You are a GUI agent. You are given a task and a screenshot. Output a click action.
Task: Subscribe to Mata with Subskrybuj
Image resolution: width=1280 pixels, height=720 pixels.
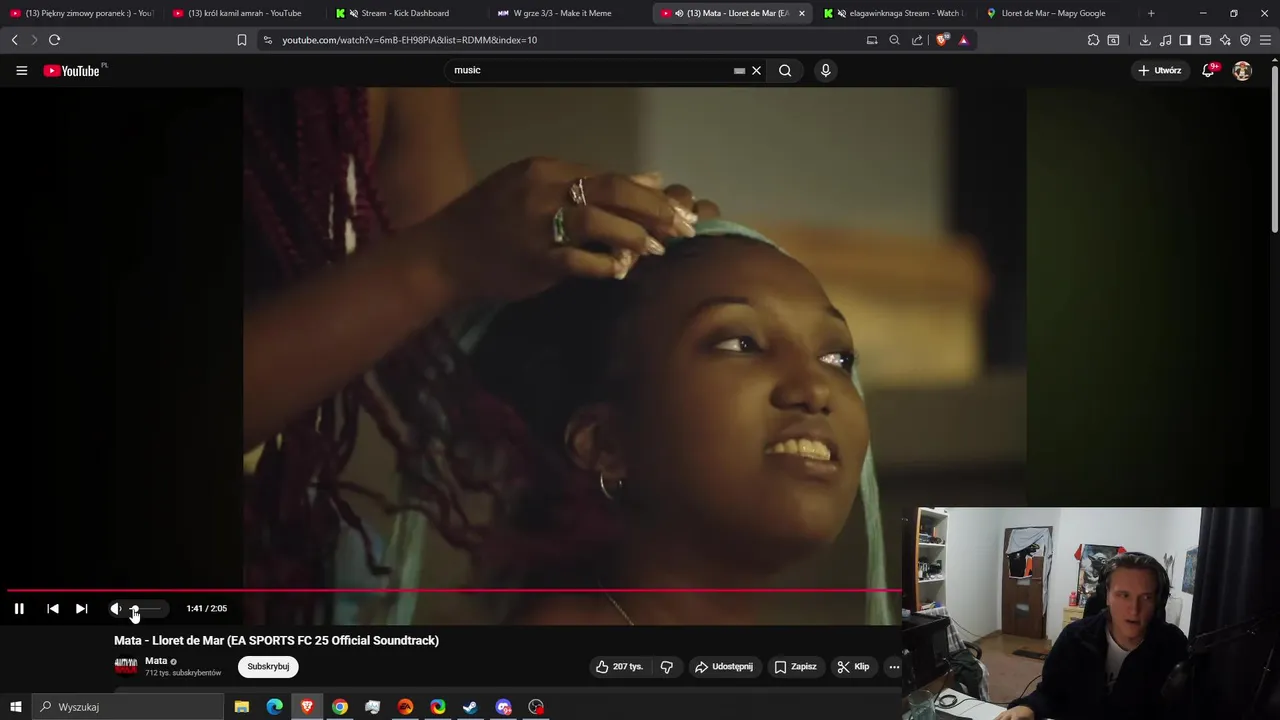tap(268, 667)
